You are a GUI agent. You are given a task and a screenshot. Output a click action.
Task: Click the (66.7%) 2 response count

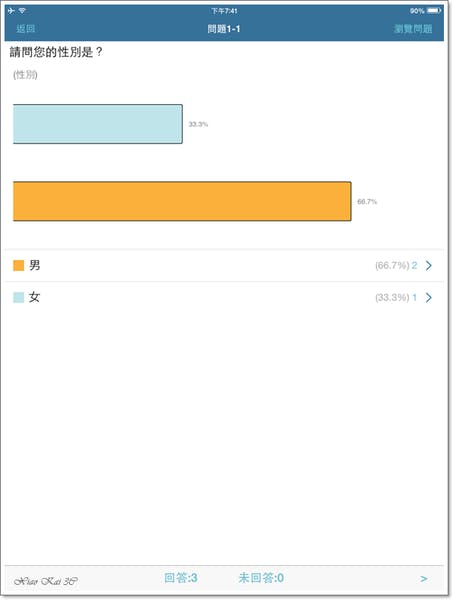tap(396, 266)
